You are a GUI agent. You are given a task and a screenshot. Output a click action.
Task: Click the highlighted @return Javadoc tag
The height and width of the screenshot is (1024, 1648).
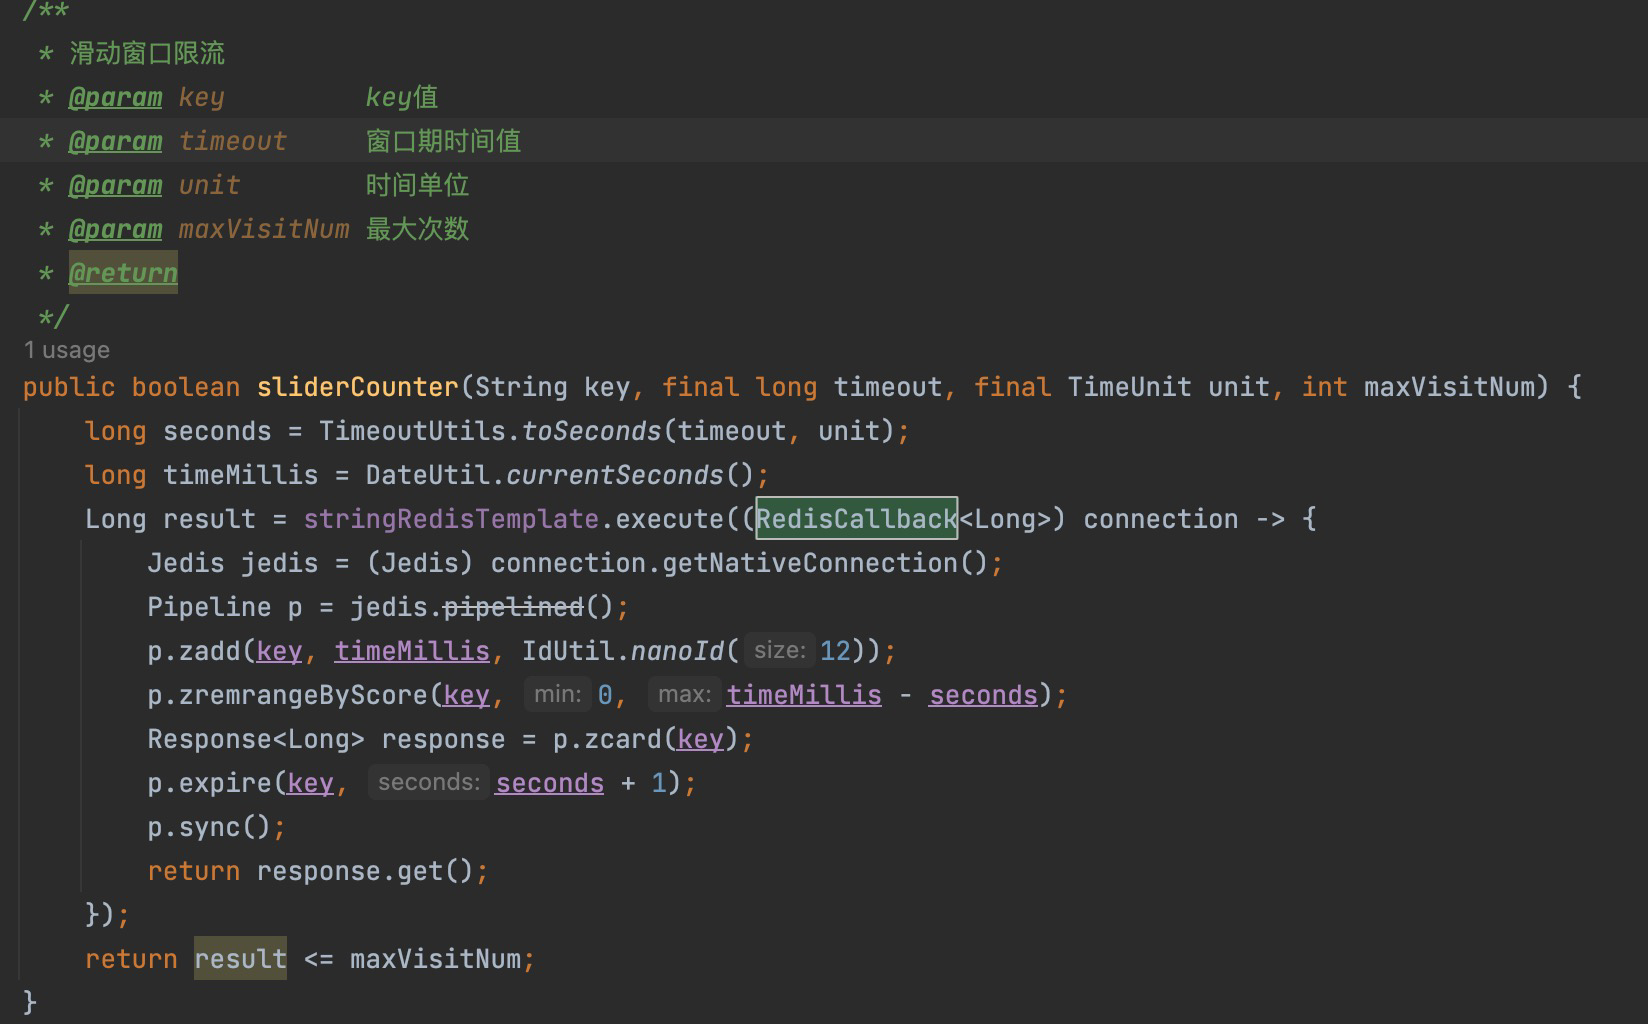(x=123, y=273)
